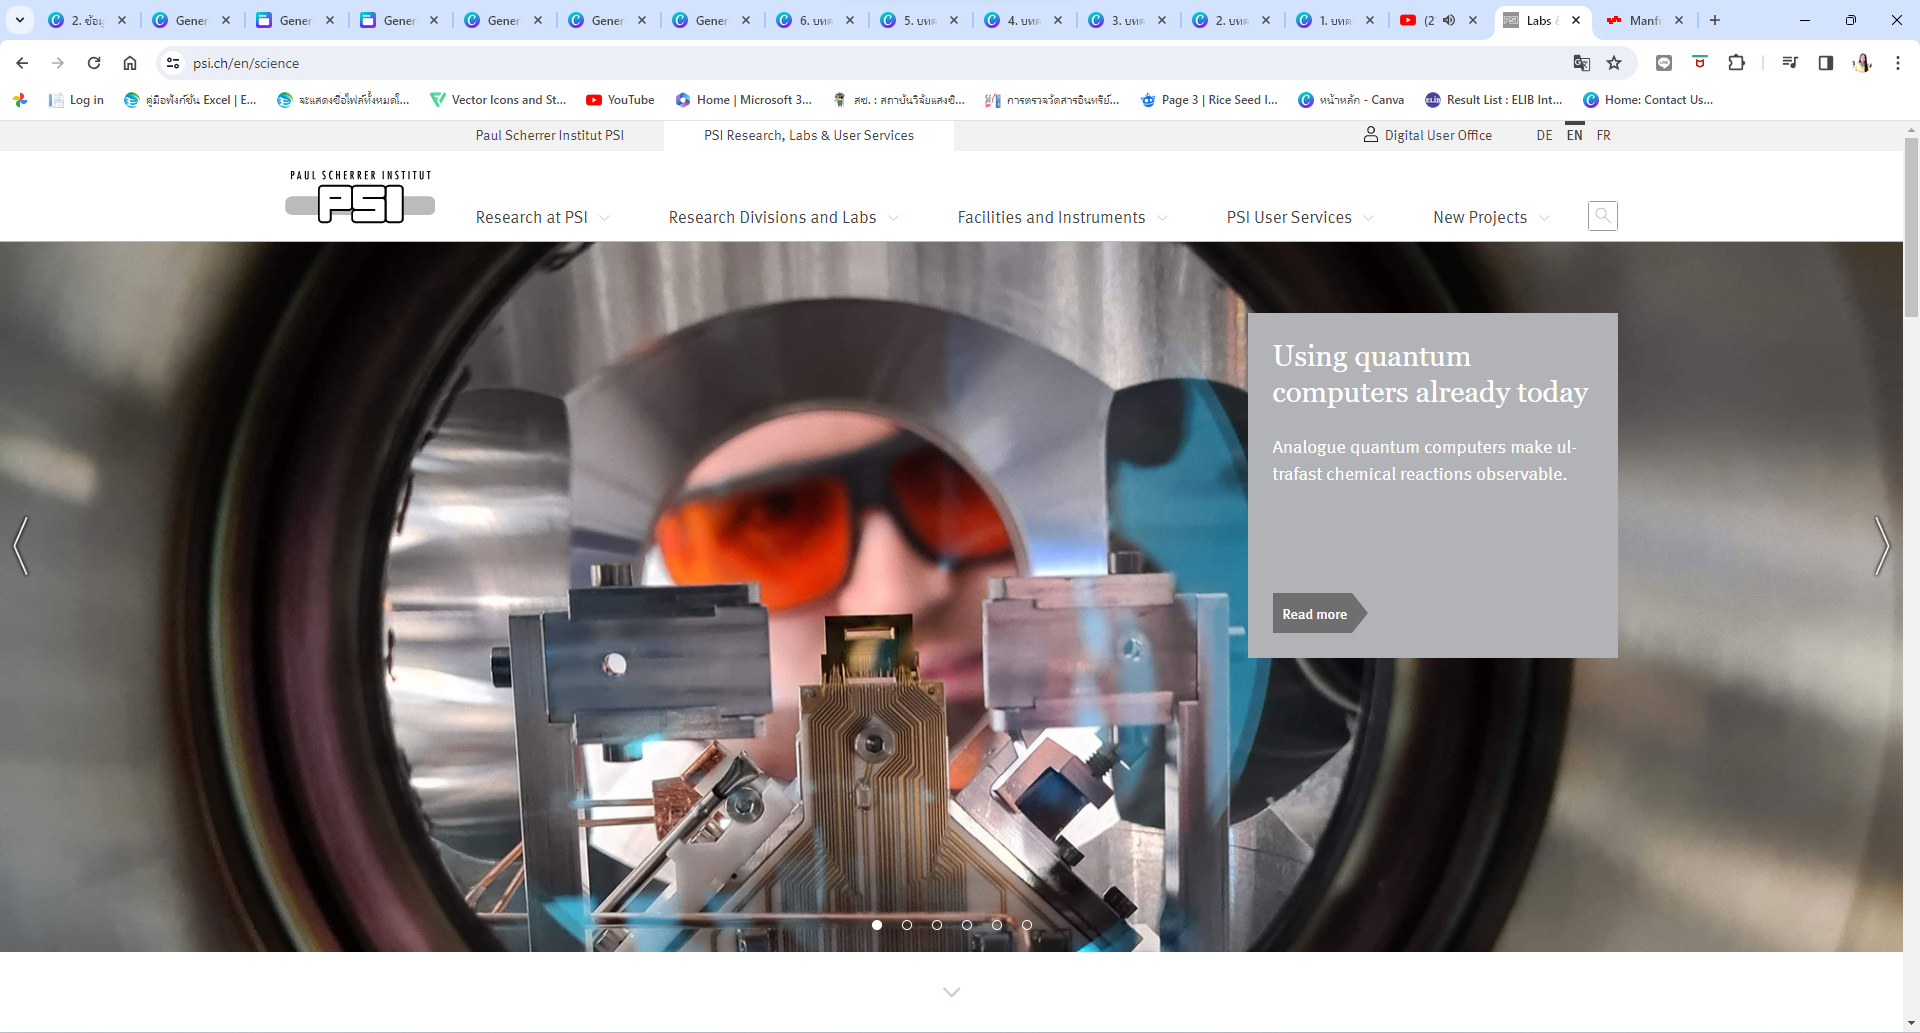View site information icon in address bar
The width and height of the screenshot is (1920, 1033).
pos(173,63)
